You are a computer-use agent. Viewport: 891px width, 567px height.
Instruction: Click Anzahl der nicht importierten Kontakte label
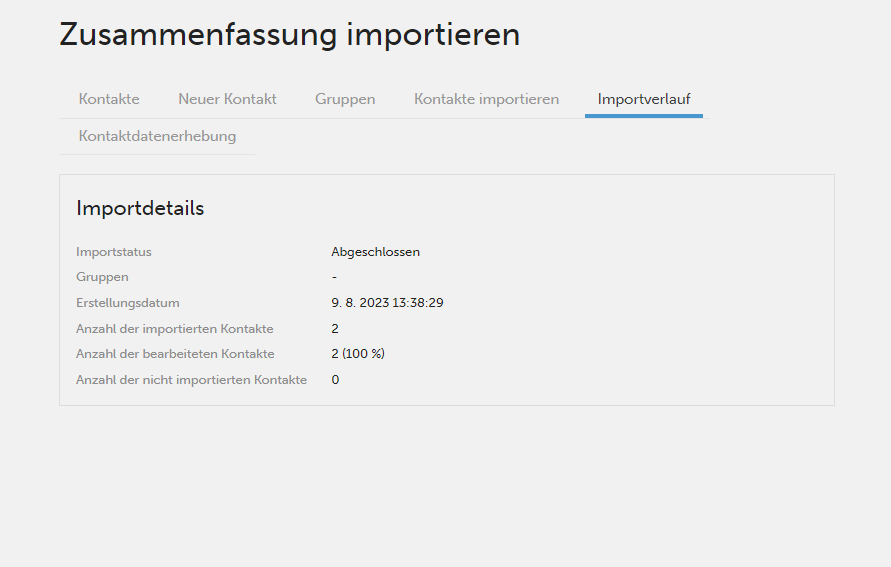(191, 380)
